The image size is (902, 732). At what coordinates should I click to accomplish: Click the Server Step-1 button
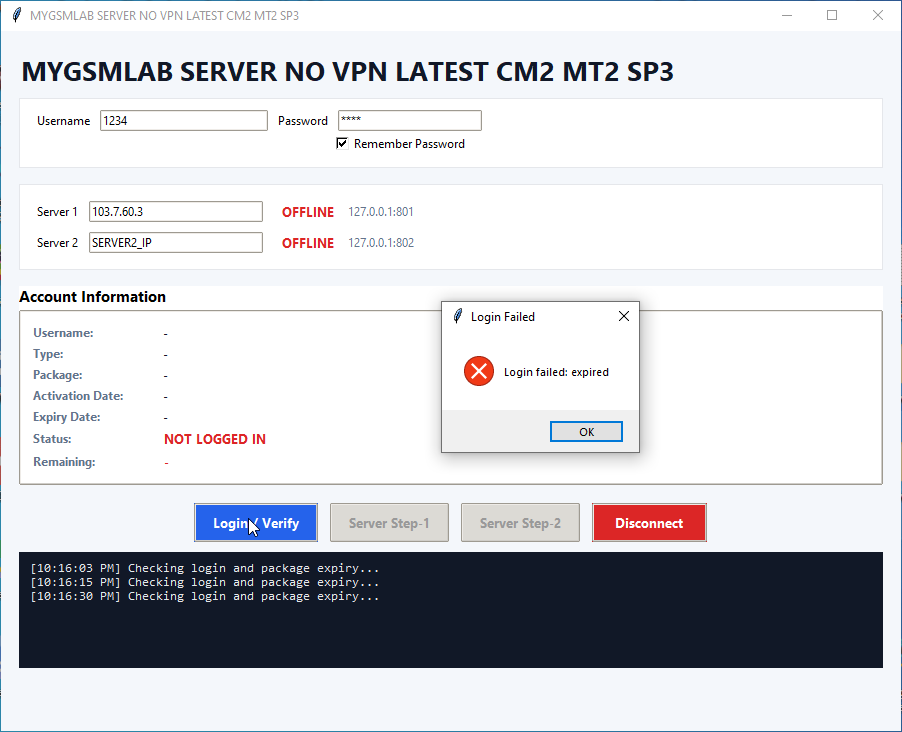pos(389,523)
